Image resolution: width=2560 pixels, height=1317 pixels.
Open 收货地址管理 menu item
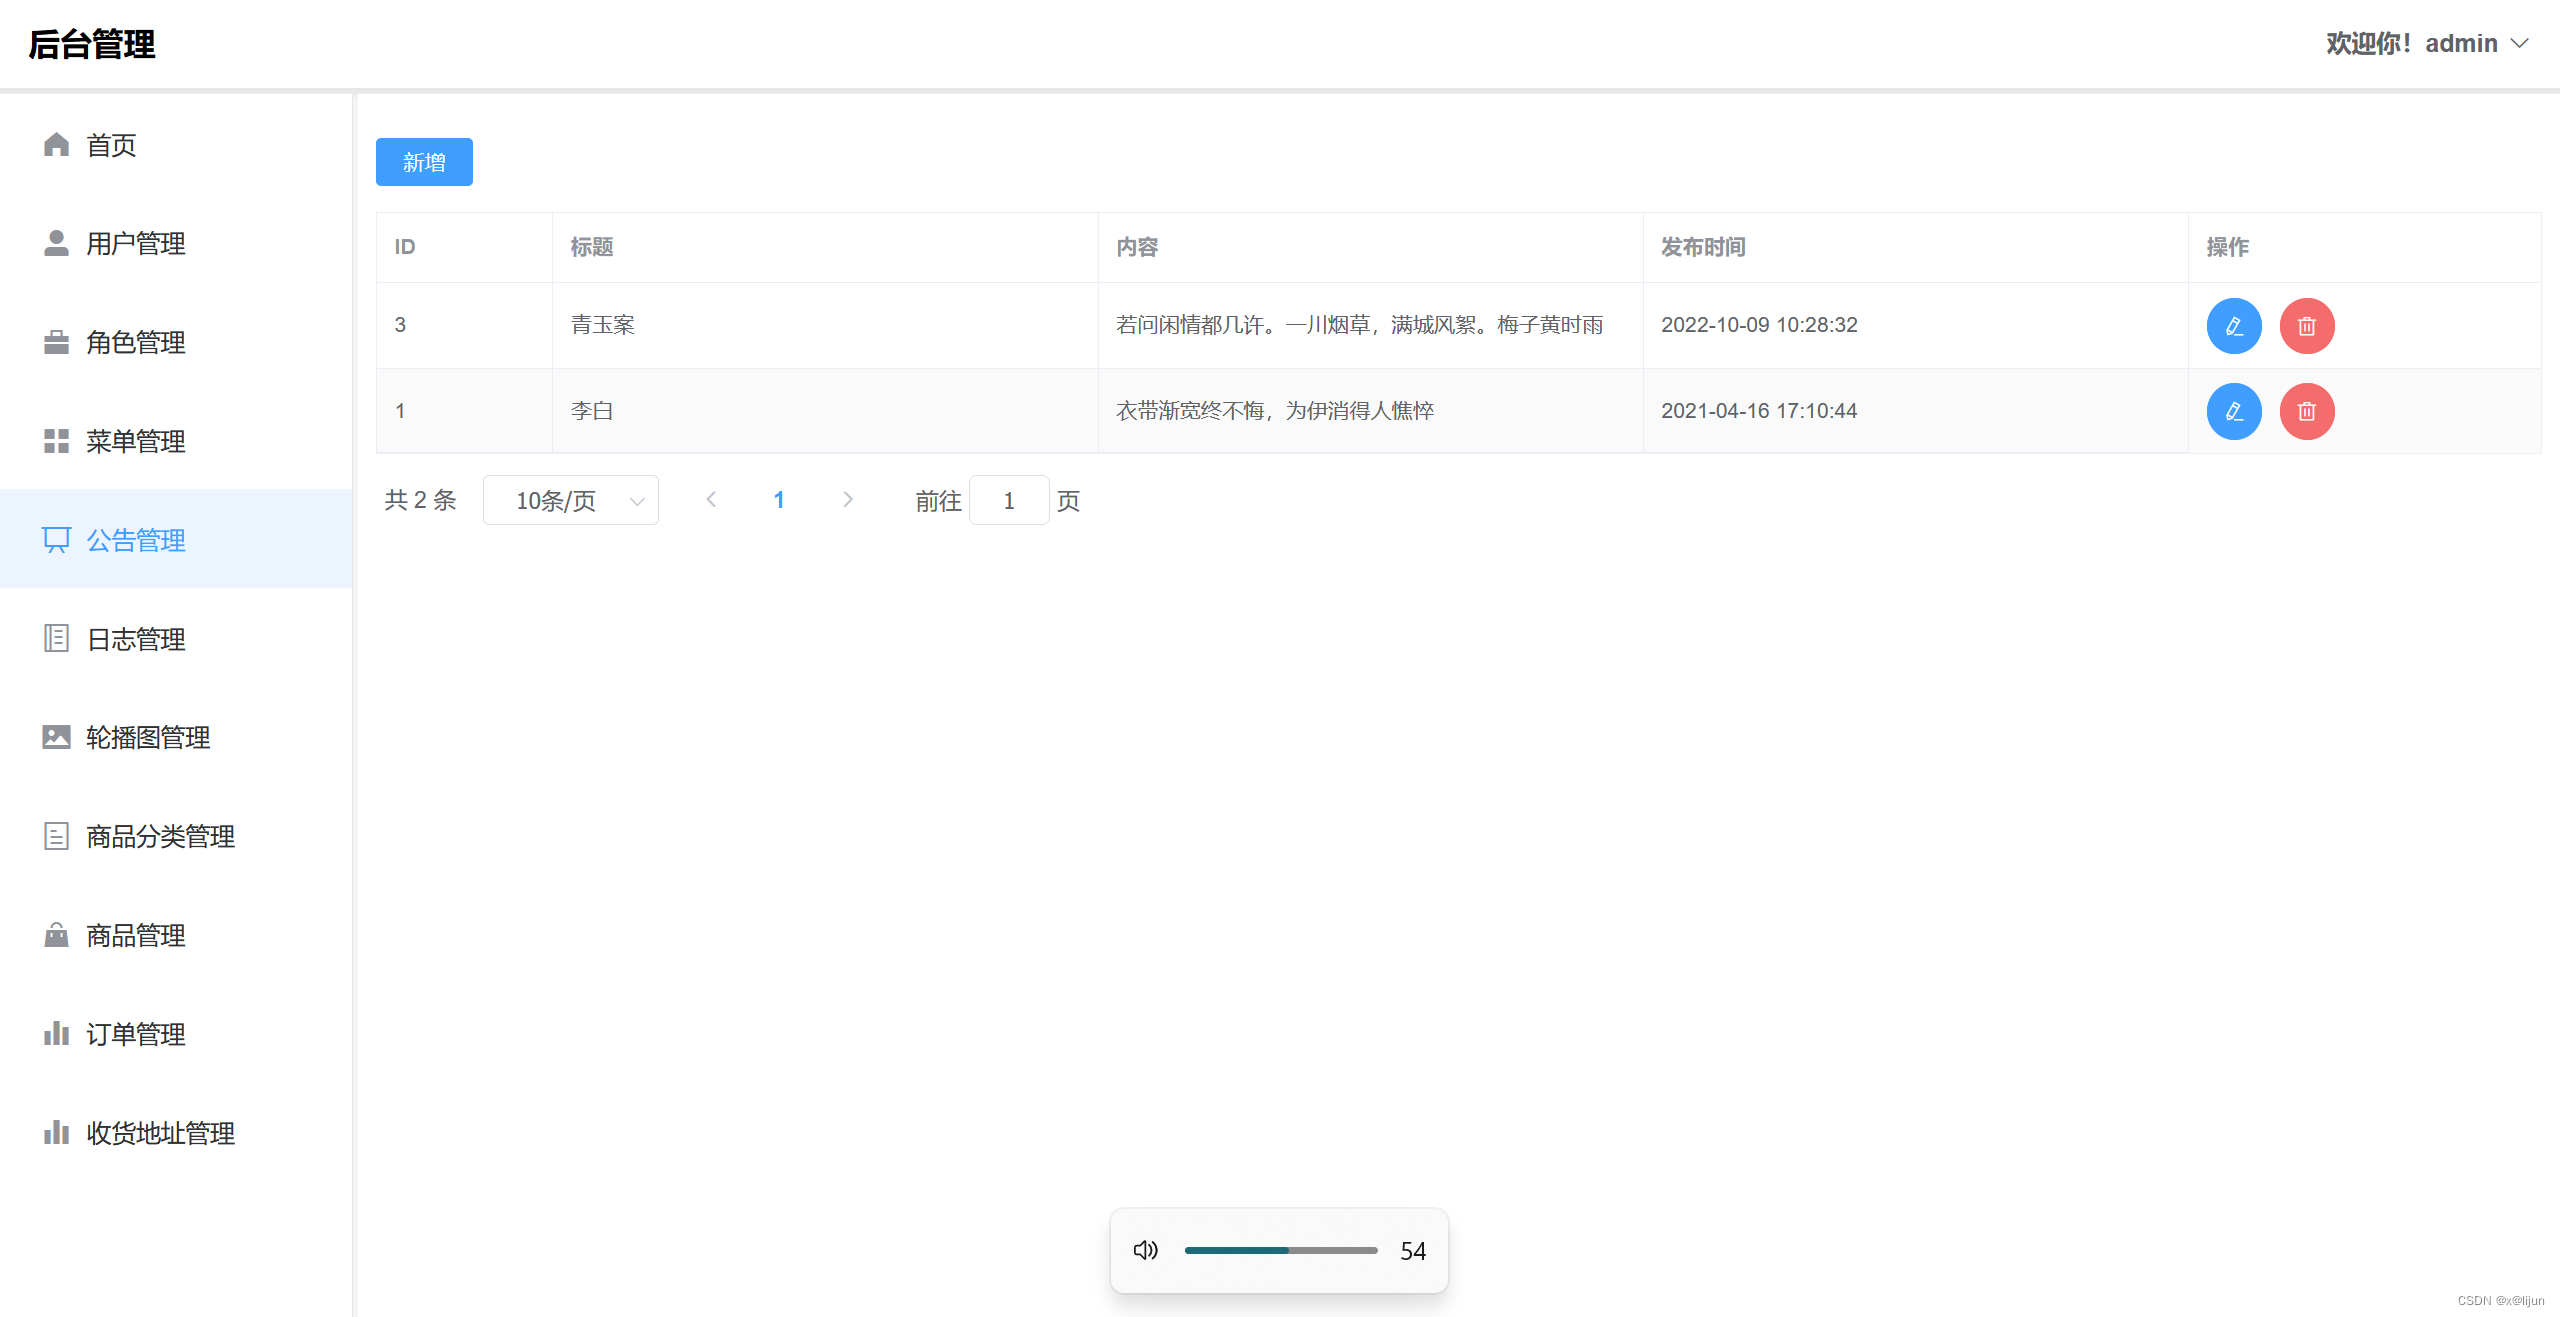176,1132
